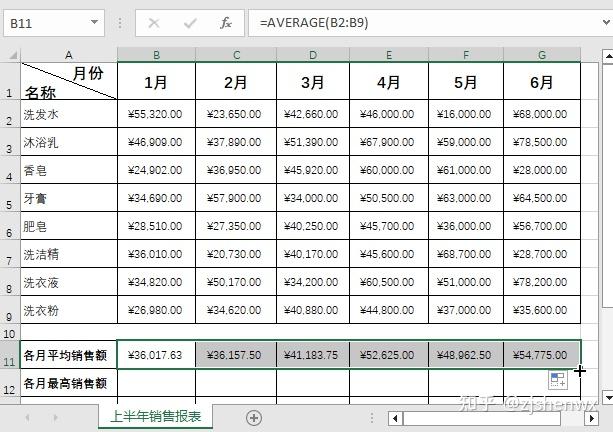This screenshot has height=432, width=613.
Task: Add a new sheet with plus icon
Action: (x=254, y=418)
